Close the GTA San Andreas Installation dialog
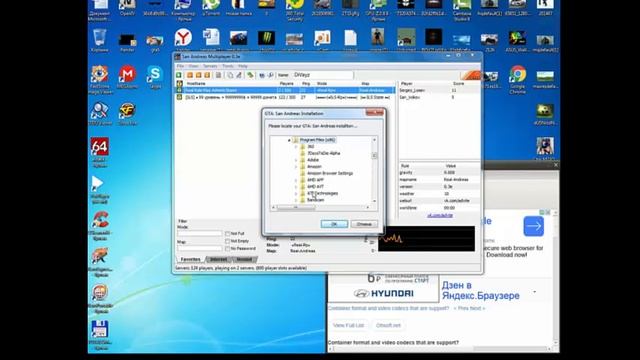640x360 pixels. pos(374,113)
